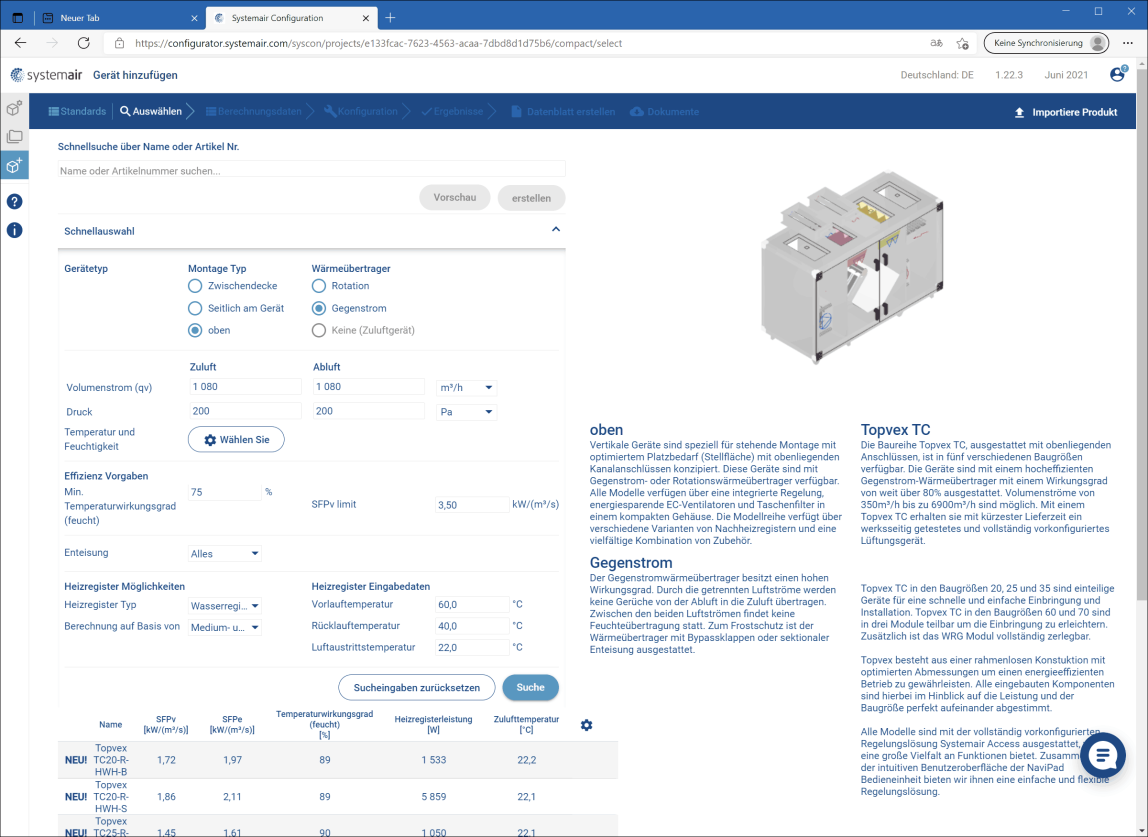View site lock information icon
Image resolution: width=1148 pixels, height=837 pixels.
coord(119,43)
